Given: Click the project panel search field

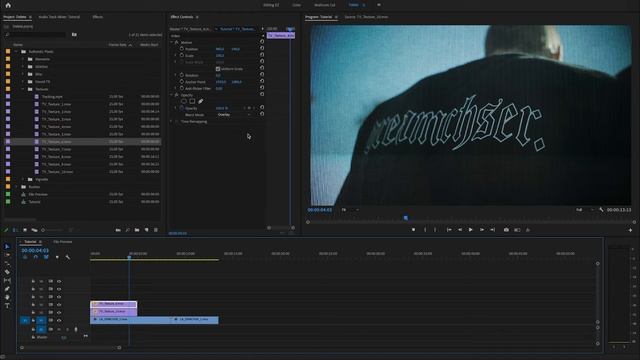Looking at the screenshot, I should pos(37,35).
